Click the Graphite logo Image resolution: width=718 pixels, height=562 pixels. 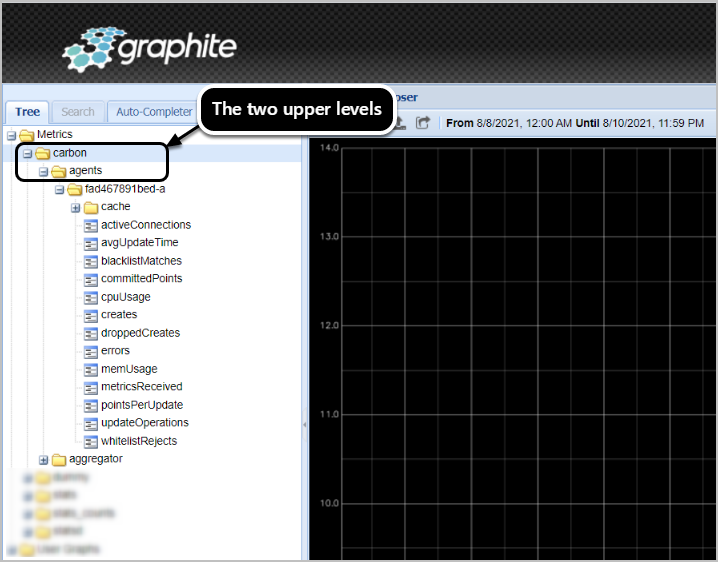[x=150, y=48]
